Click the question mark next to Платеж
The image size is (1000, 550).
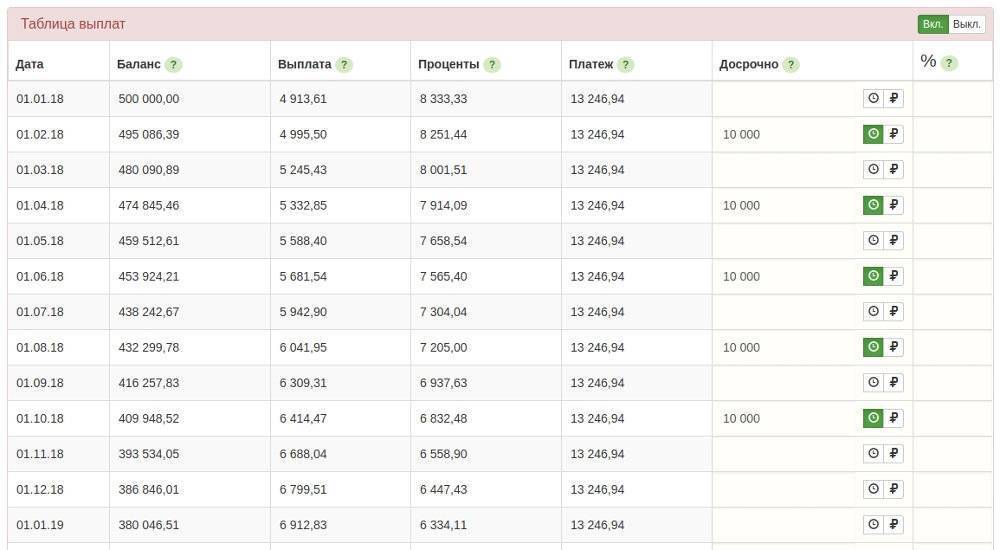pyautogui.click(x=626, y=65)
